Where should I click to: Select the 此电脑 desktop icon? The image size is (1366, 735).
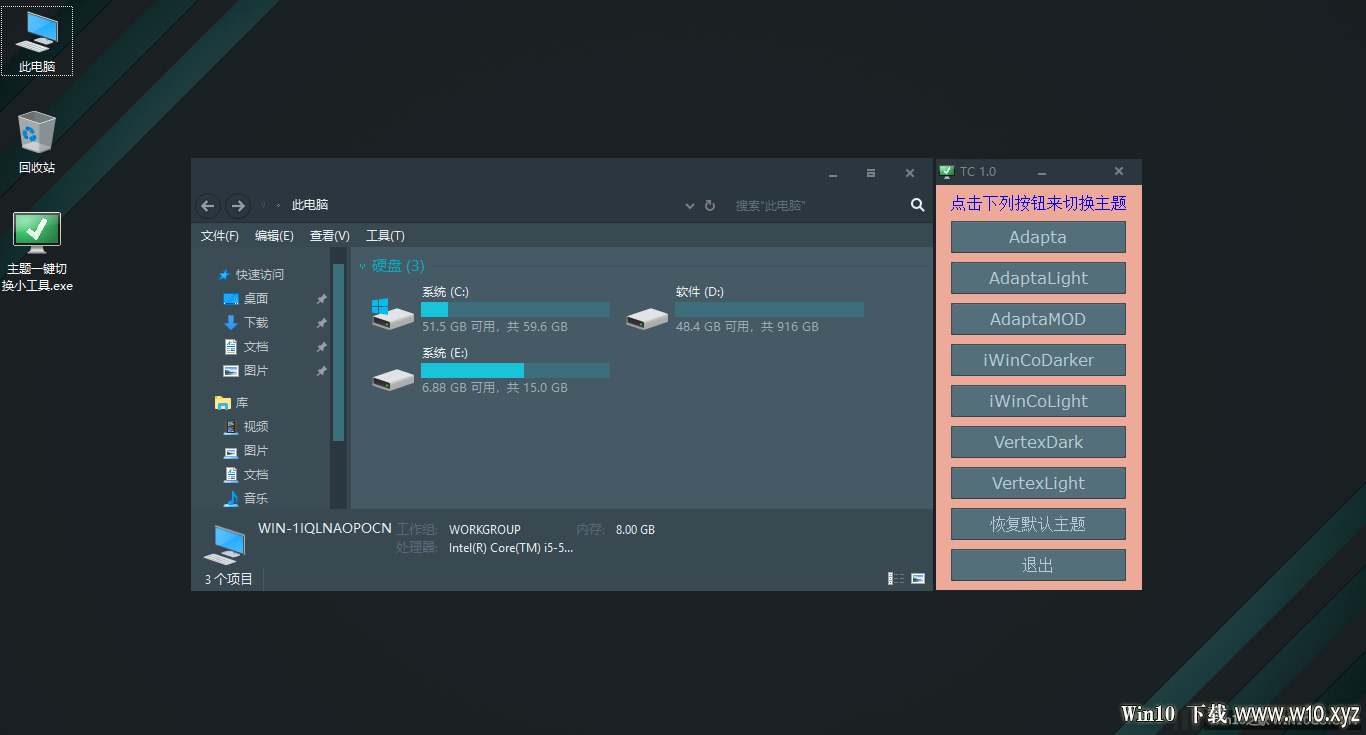pos(37,41)
